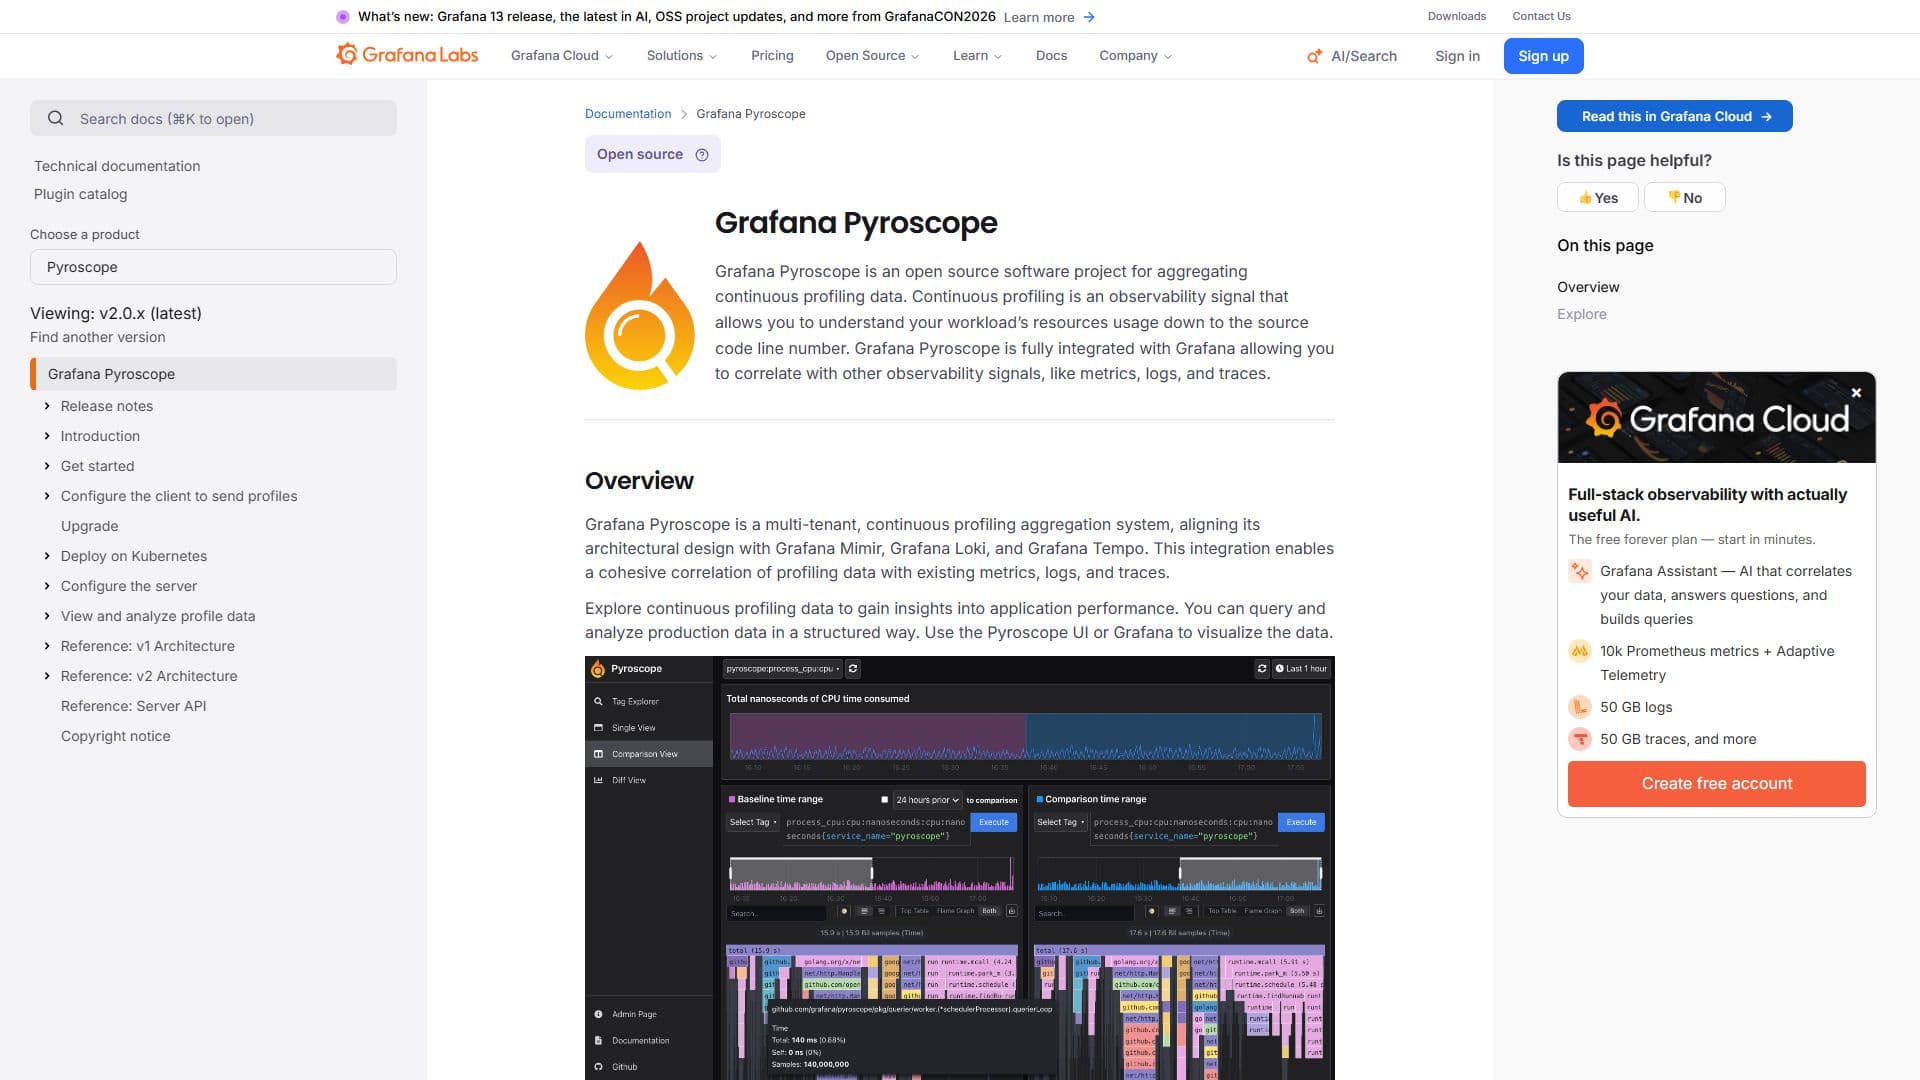
Task: Click the Pyroscope UI screenshot image
Action: [960, 868]
